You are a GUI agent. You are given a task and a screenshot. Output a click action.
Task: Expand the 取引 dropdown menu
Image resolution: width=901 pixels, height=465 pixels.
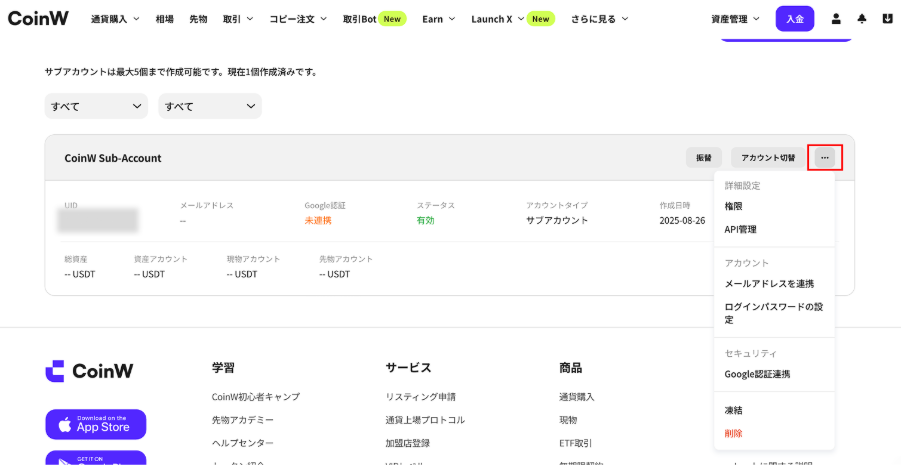tap(238, 19)
